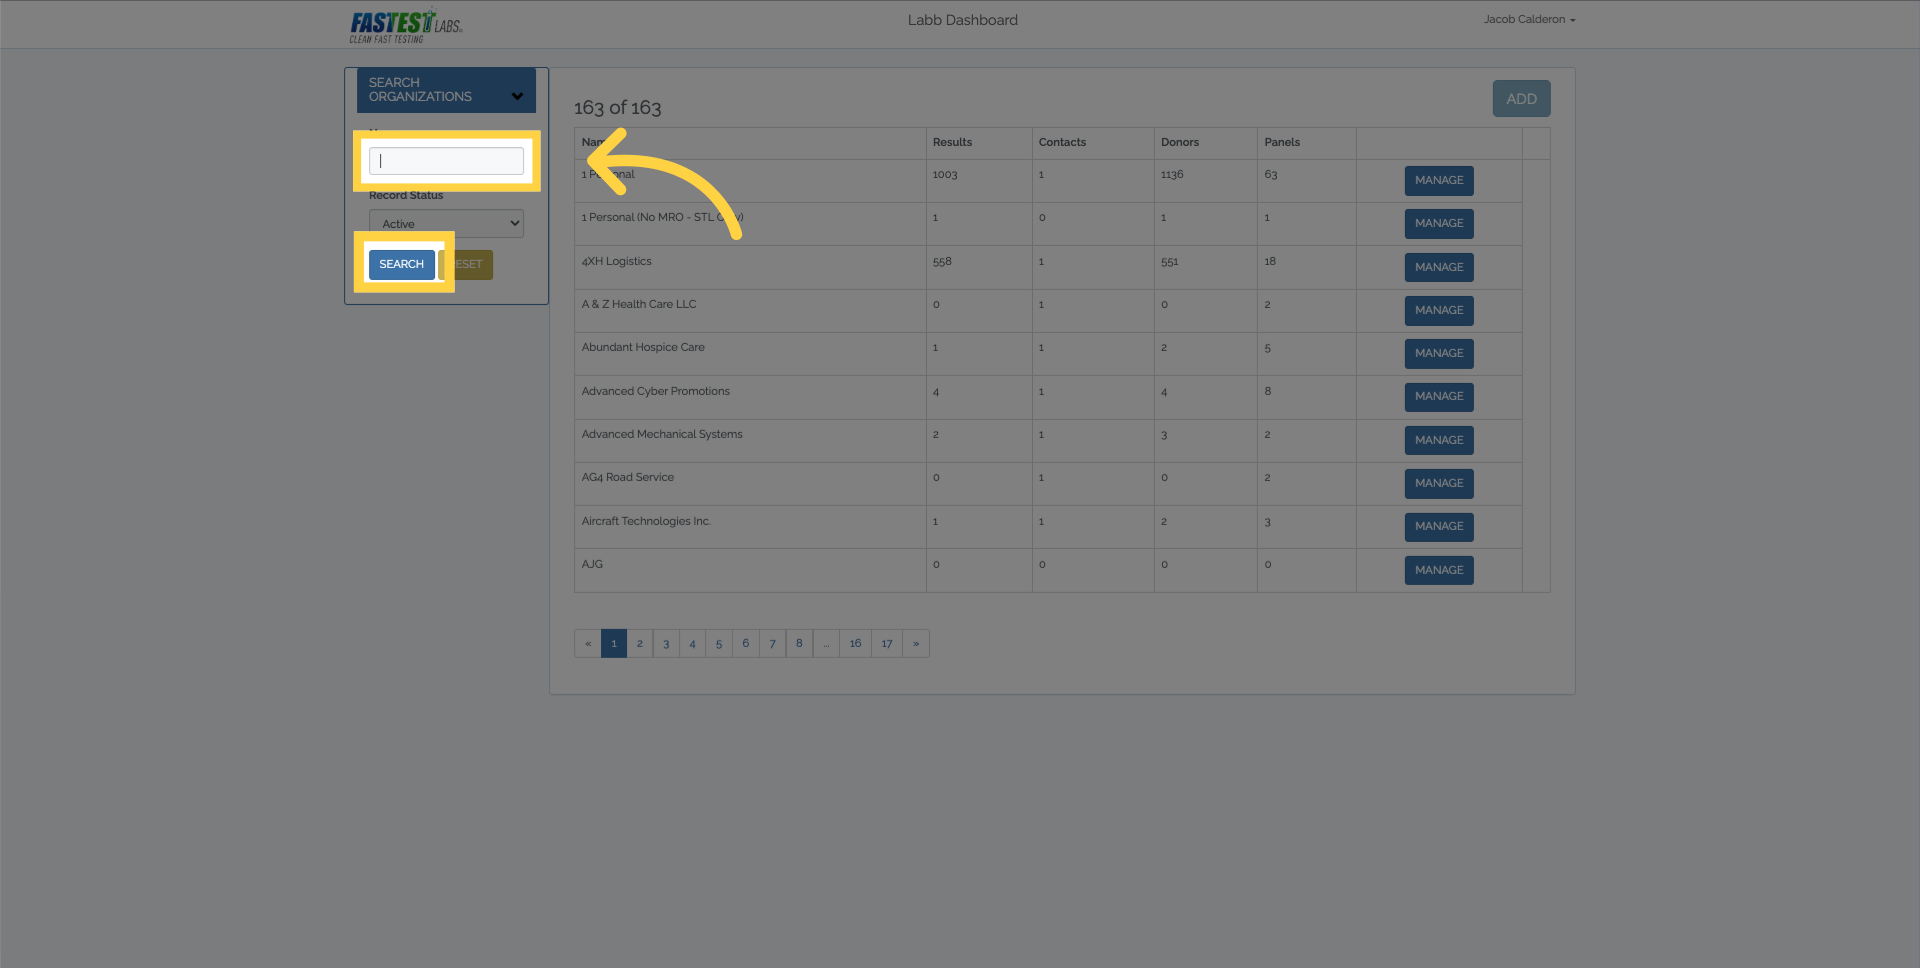Screen dimensions: 1920x968
Task: Click the organization name input field
Action: pos(446,161)
